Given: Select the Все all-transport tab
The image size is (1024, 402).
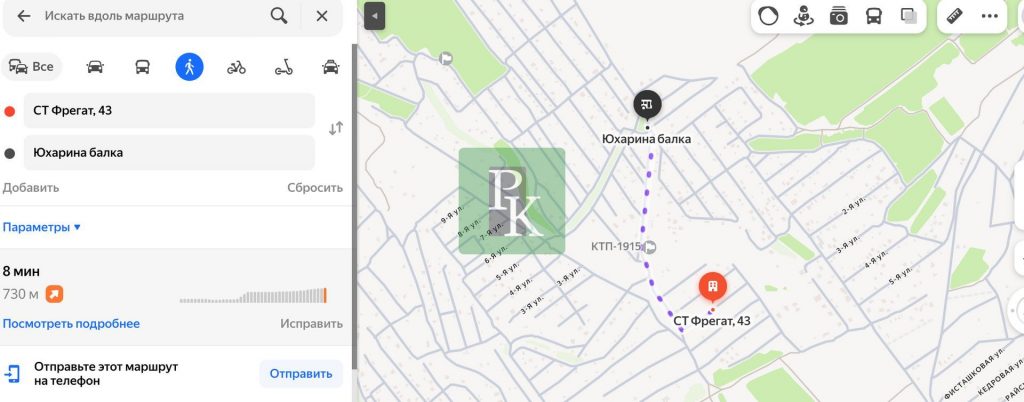Looking at the screenshot, I should click(32, 67).
